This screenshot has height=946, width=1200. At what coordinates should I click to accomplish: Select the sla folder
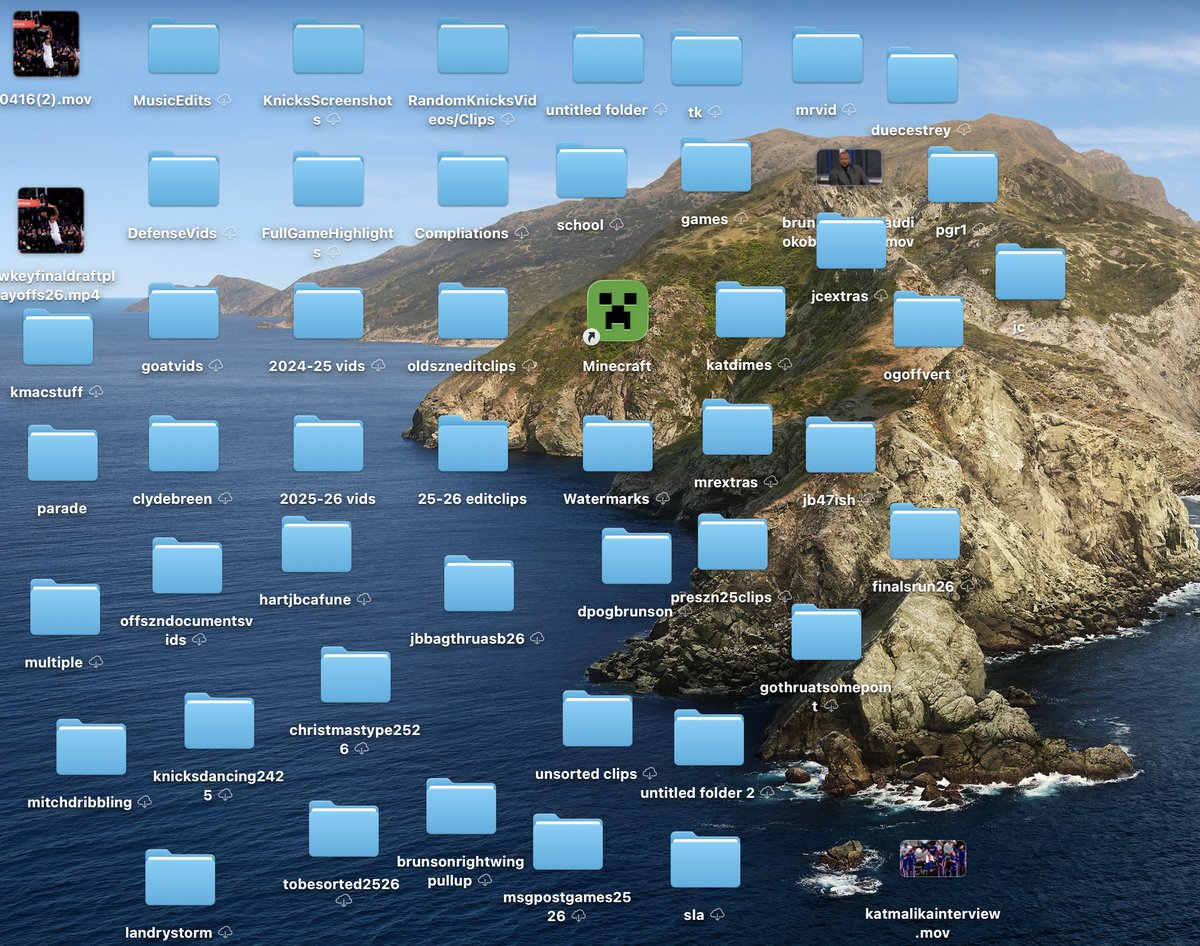pyautogui.click(x=705, y=861)
